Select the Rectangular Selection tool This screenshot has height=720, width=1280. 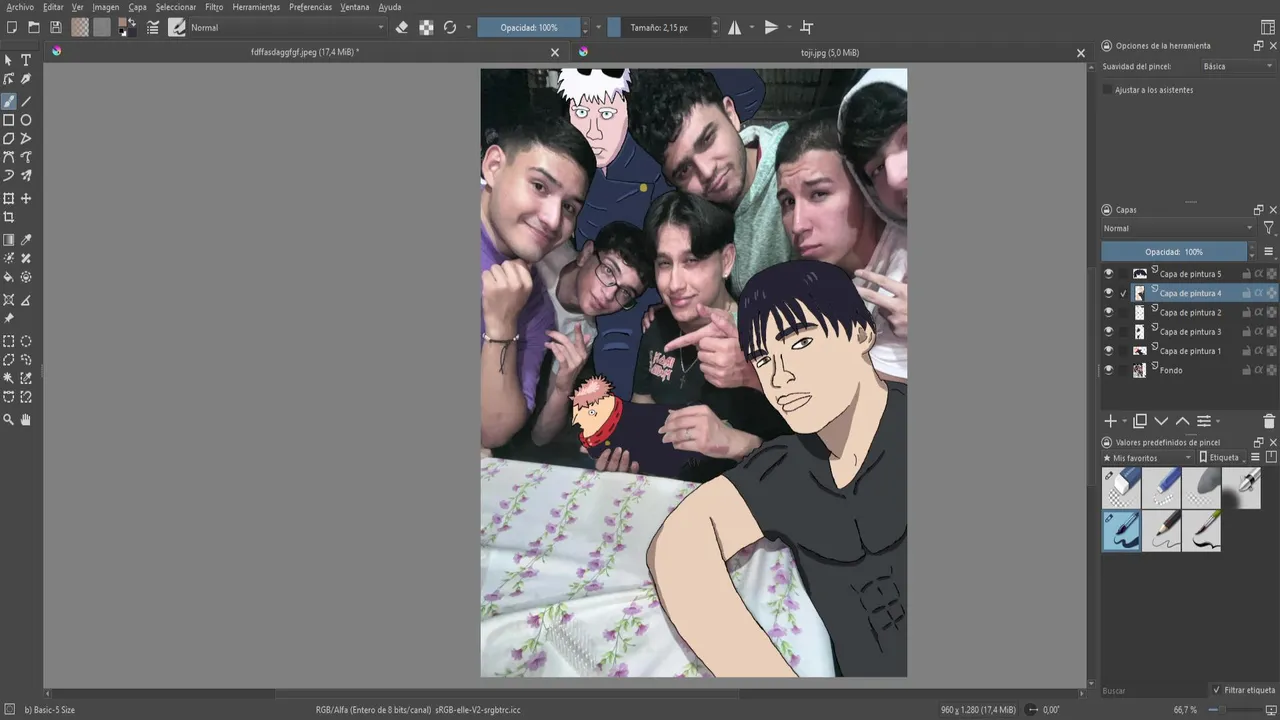[9, 341]
